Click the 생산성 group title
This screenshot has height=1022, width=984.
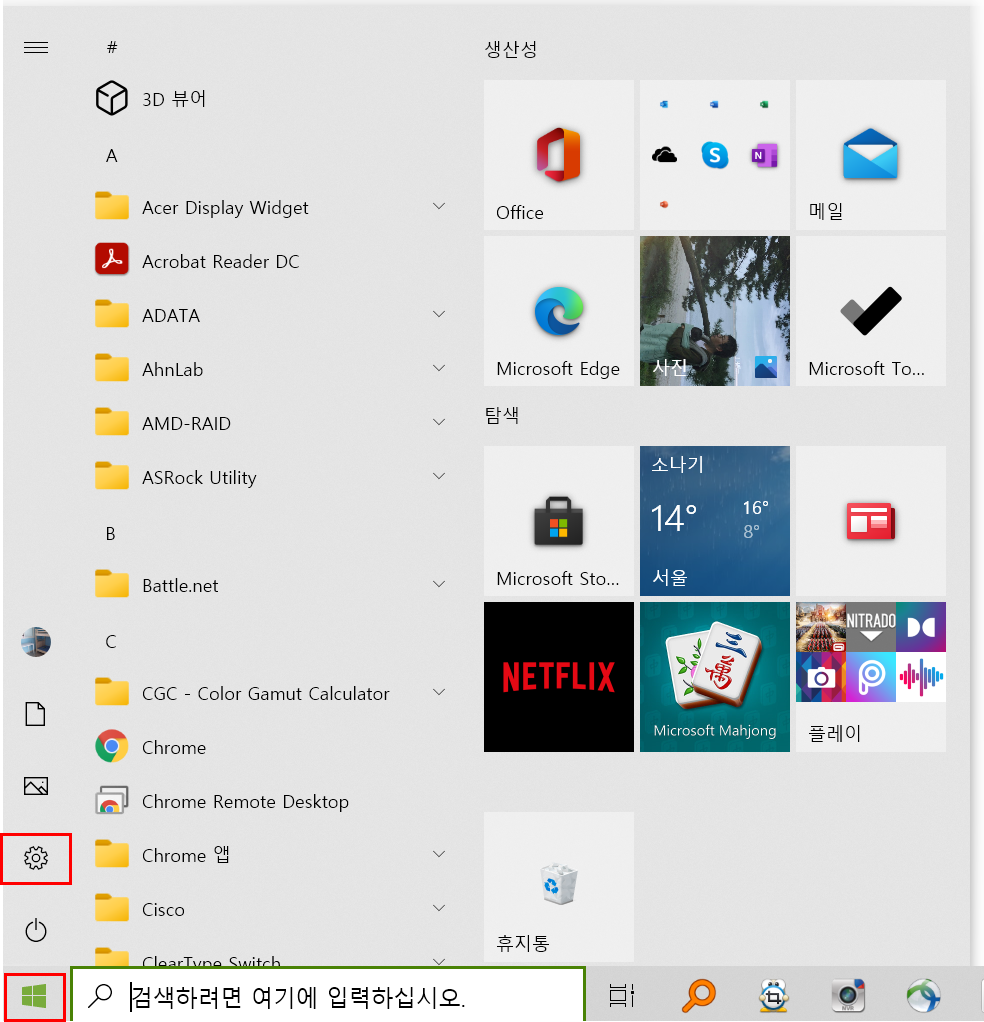(511, 49)
